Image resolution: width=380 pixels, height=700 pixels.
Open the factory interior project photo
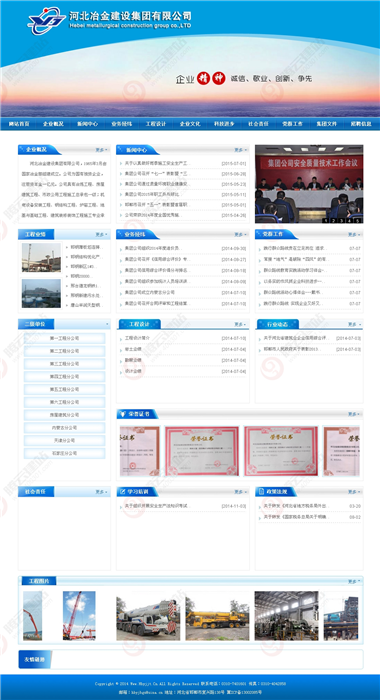pos(287,616)
